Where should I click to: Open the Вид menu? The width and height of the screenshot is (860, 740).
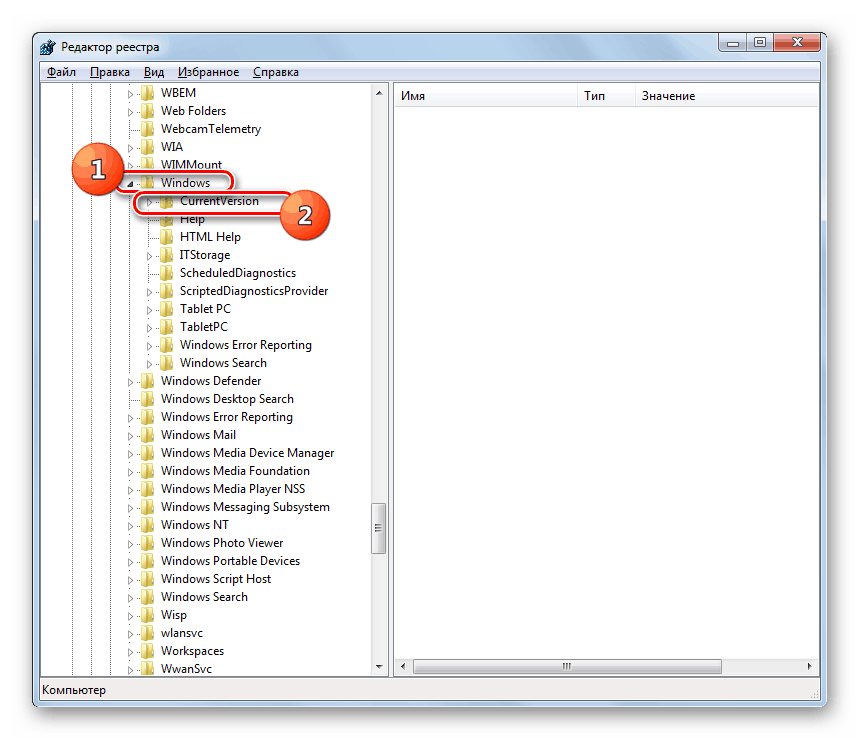point(154,72)
